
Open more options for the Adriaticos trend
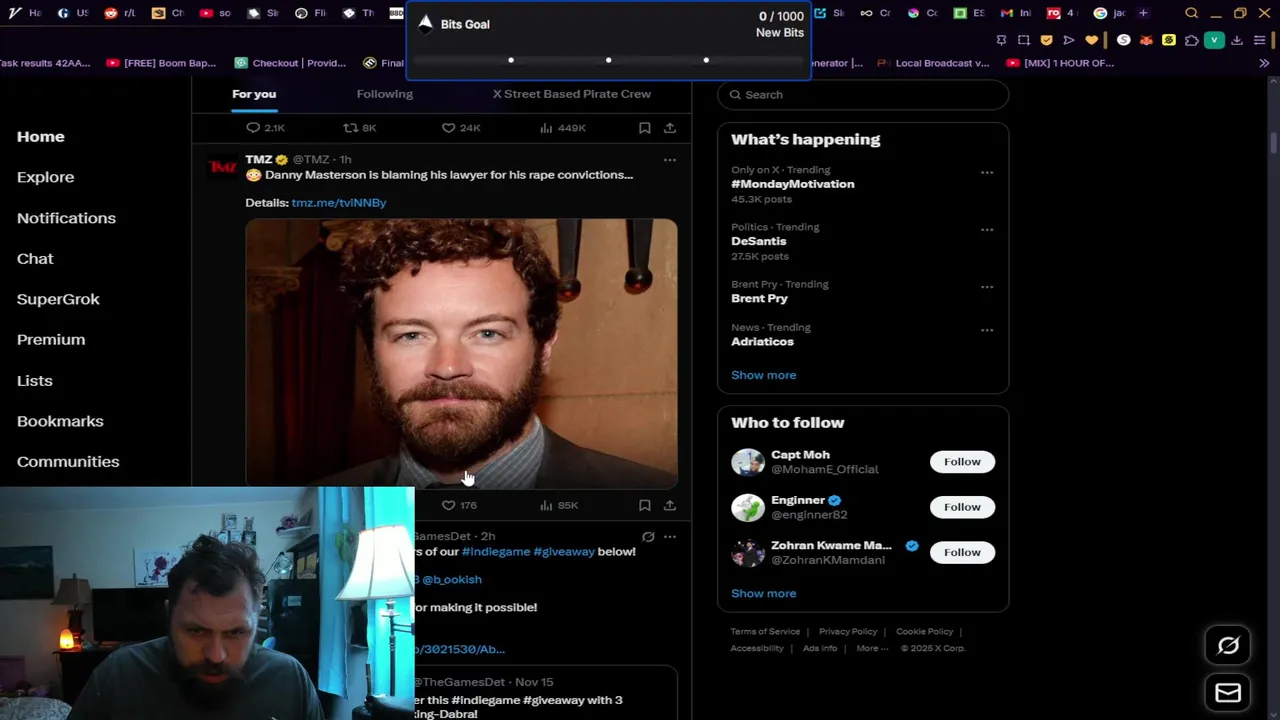(x=987, y=329)
